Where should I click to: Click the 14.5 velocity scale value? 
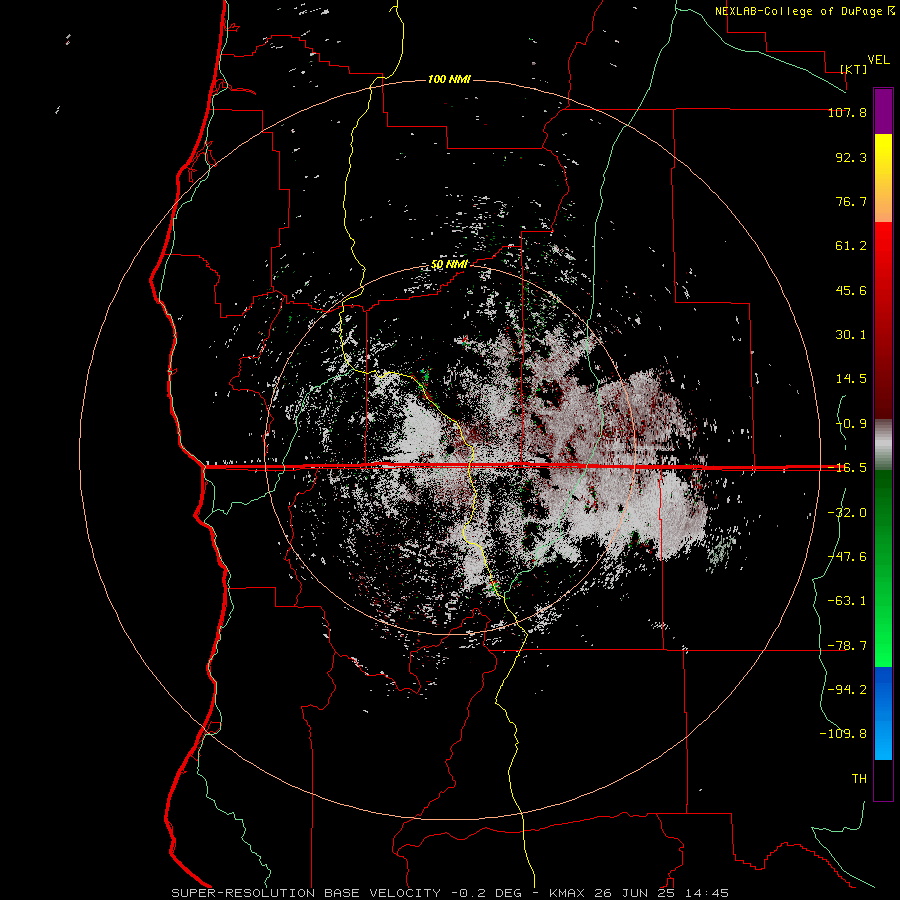click(851, 379)
